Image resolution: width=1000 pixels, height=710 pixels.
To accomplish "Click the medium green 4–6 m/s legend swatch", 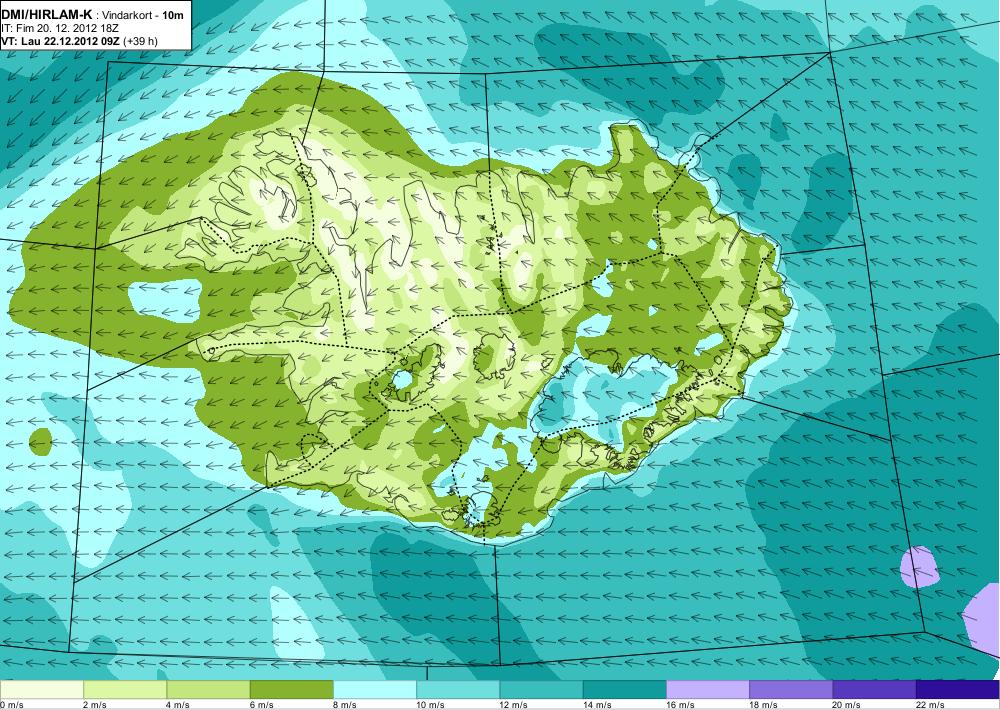I will pyautogui.click(x=209, y=689).
